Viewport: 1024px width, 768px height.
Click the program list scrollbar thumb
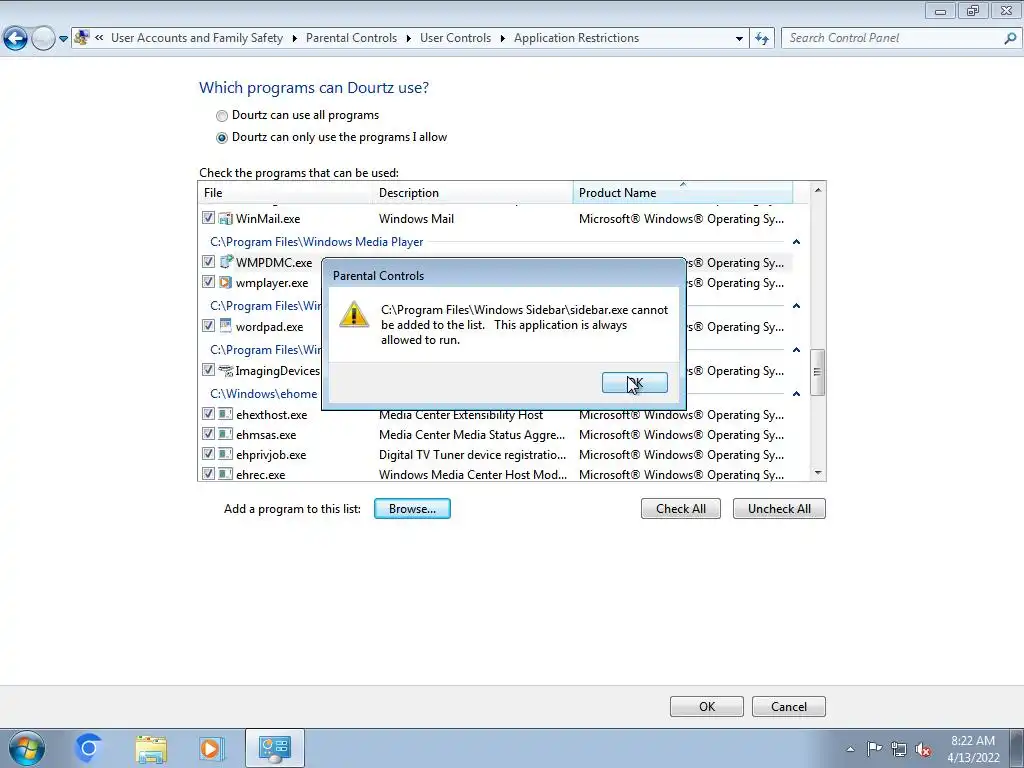pos(818,372)
